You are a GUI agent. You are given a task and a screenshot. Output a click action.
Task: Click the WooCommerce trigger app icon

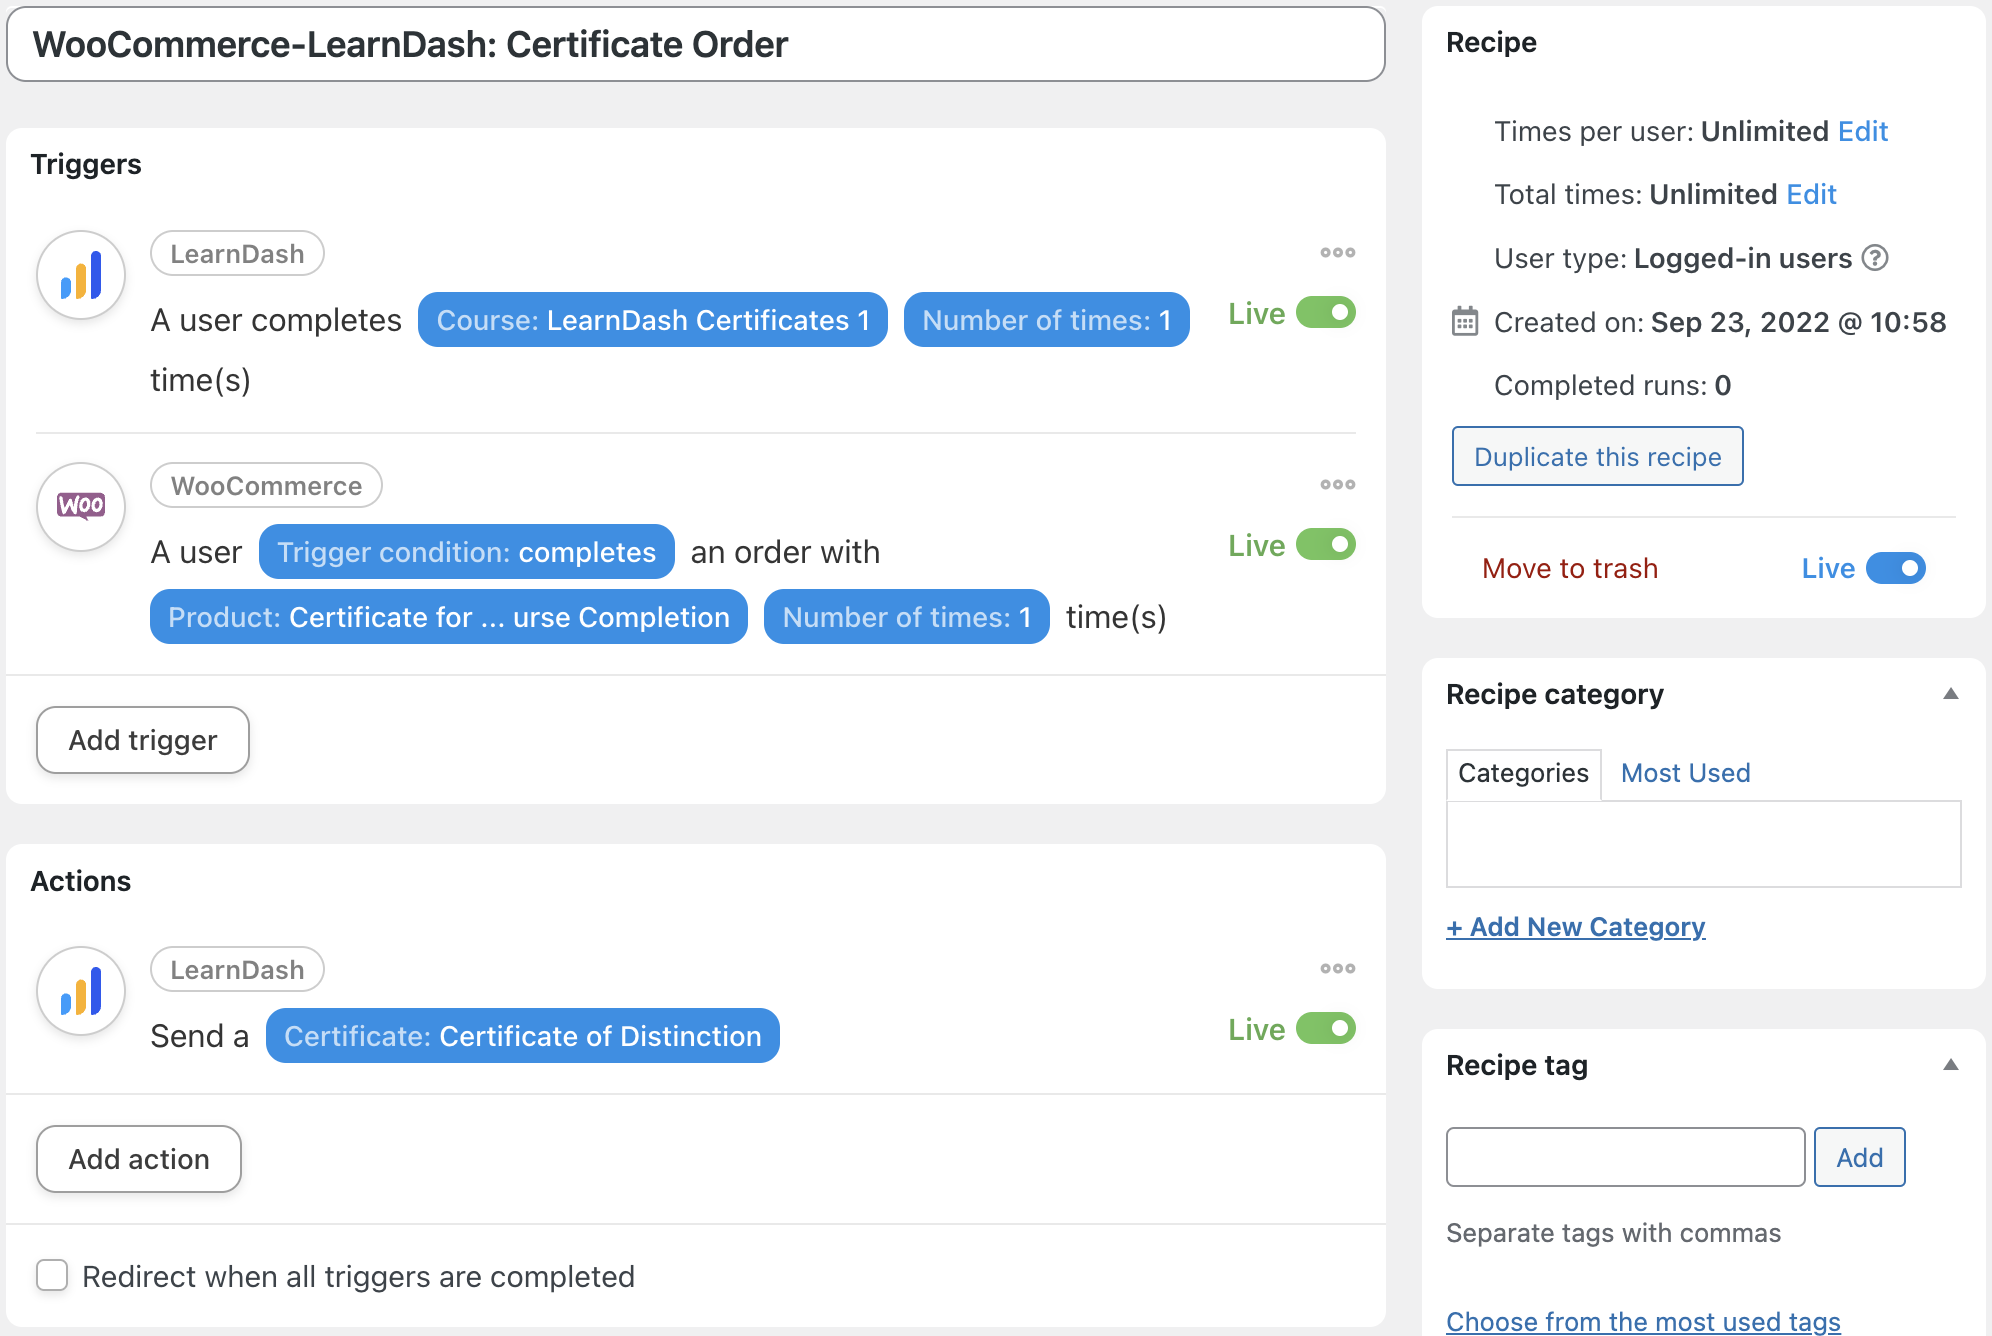pyautogui.click(x=80, y=506)
